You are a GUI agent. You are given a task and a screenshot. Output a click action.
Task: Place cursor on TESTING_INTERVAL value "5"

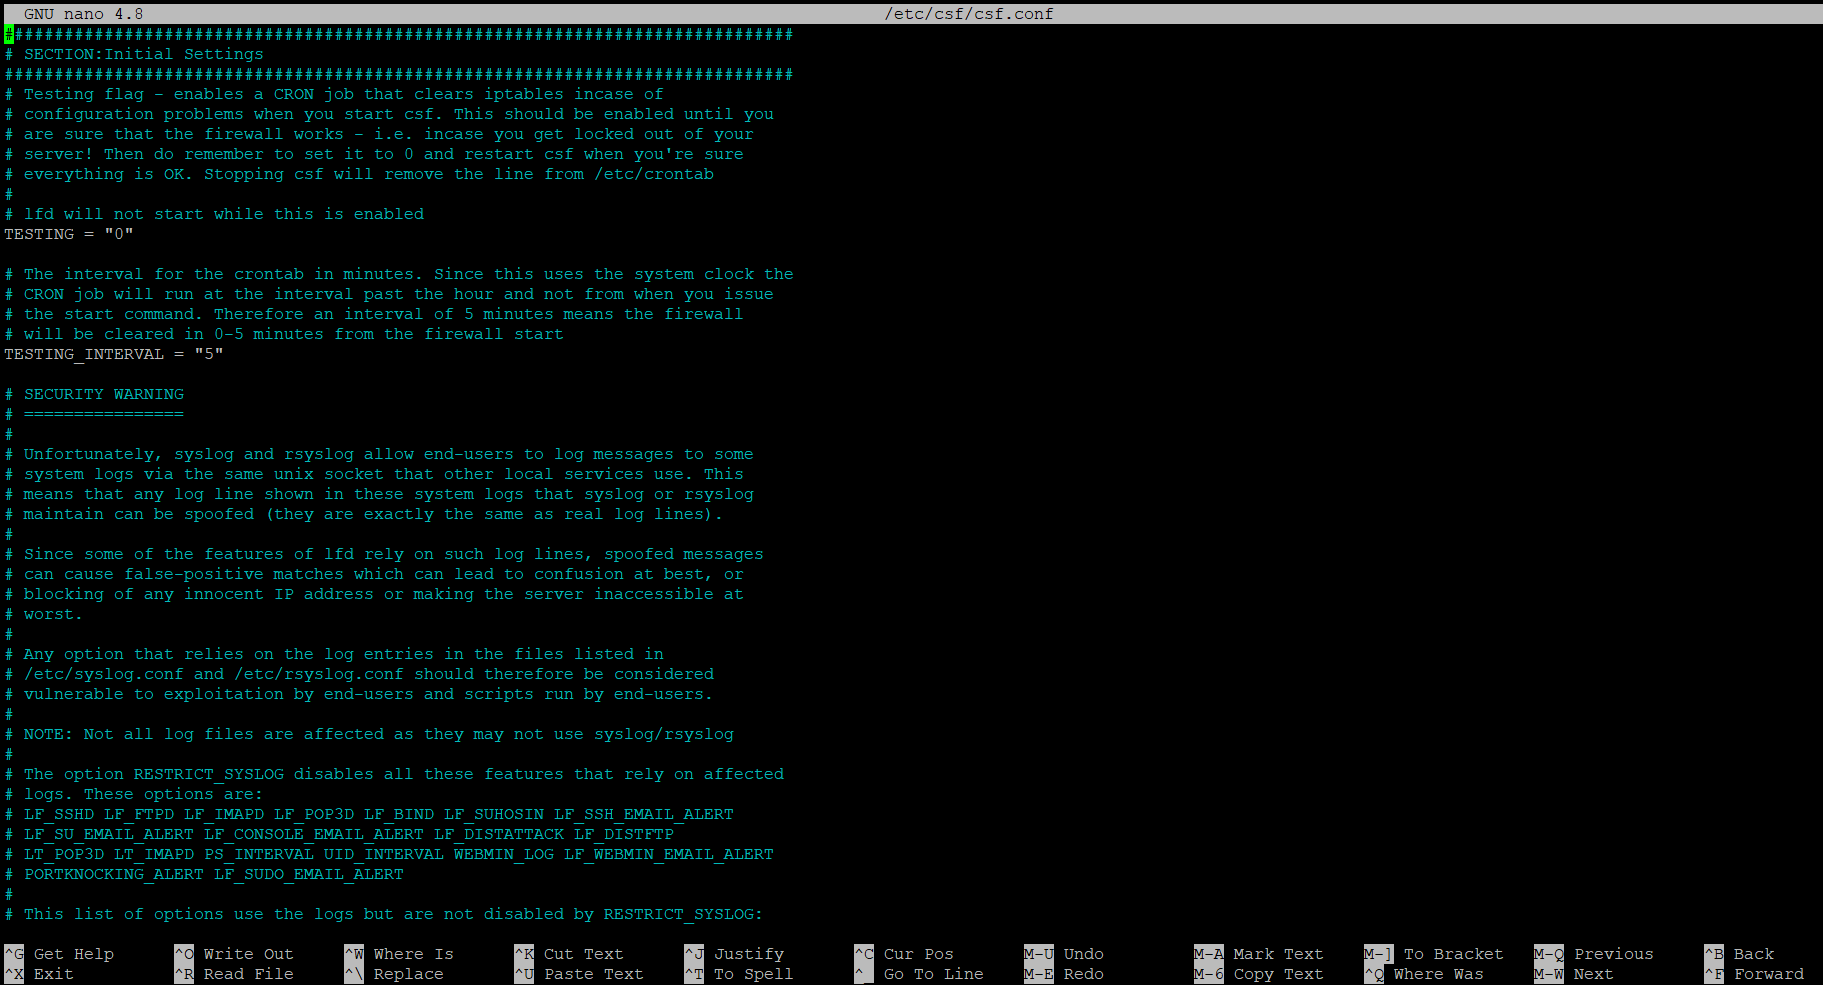[x=209, y=354]
